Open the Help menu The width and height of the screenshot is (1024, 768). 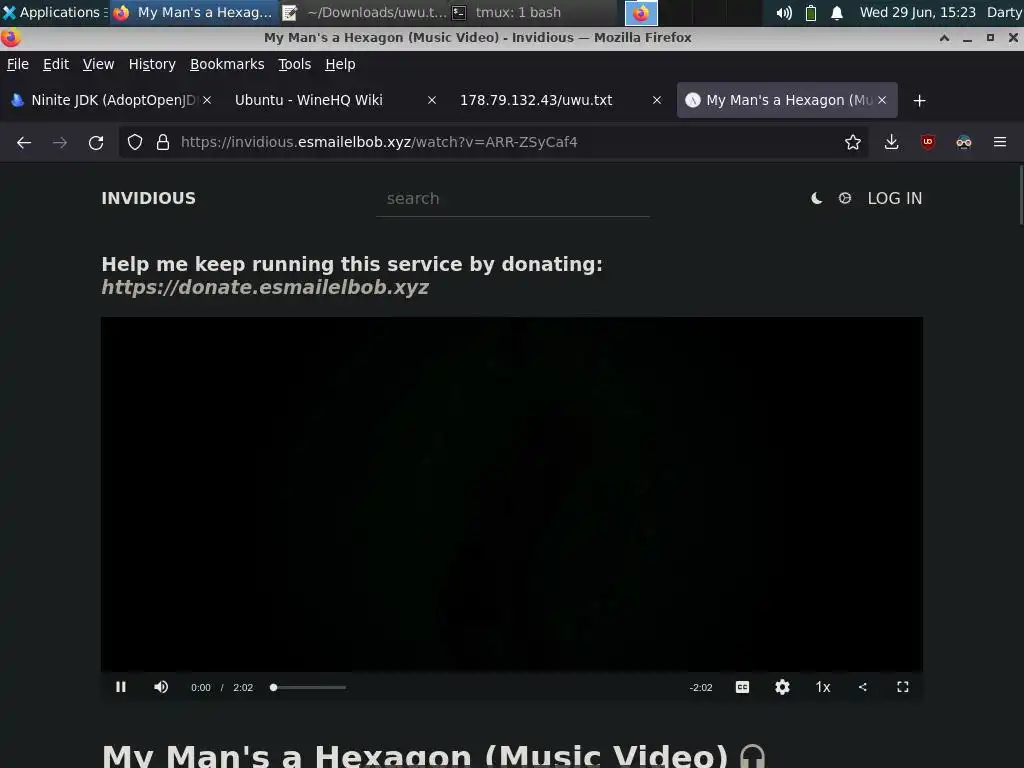pos(340,64)
